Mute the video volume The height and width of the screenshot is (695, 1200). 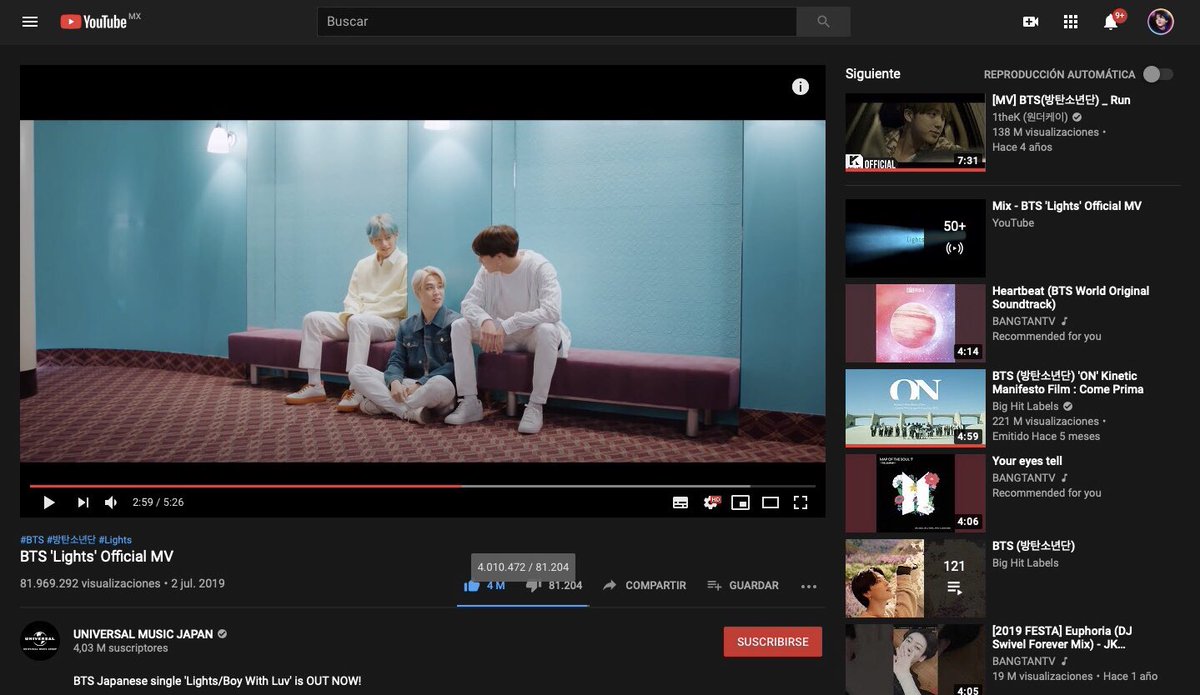click(x=111, y=502)
